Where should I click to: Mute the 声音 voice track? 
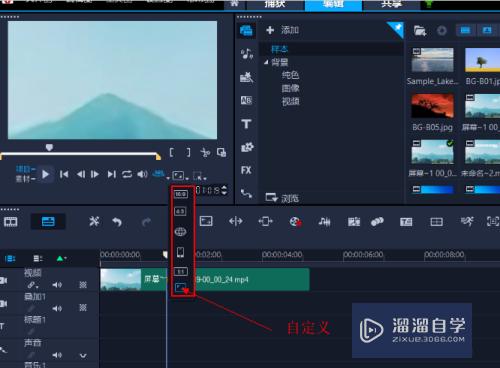(57, 355)
